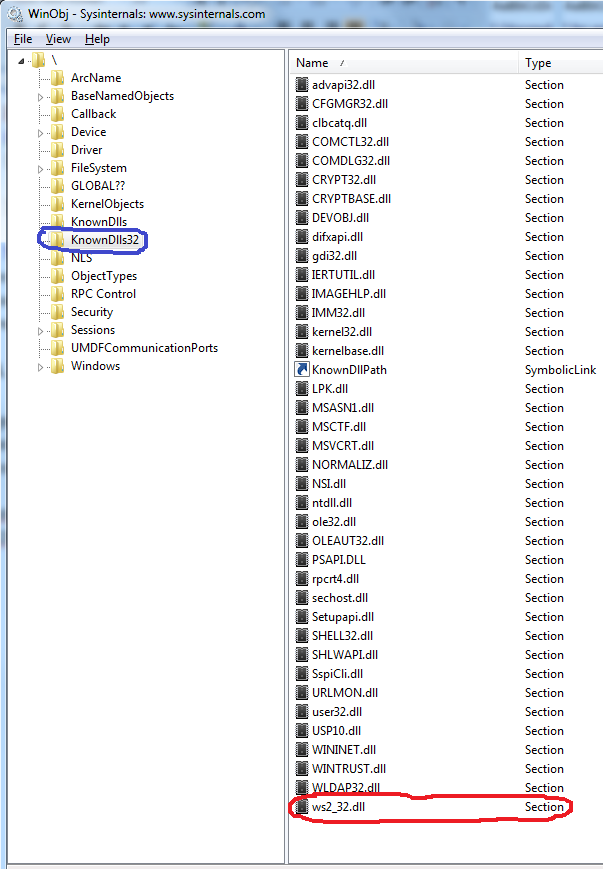Select the sechost.dll entry

(x=340, y=597)
